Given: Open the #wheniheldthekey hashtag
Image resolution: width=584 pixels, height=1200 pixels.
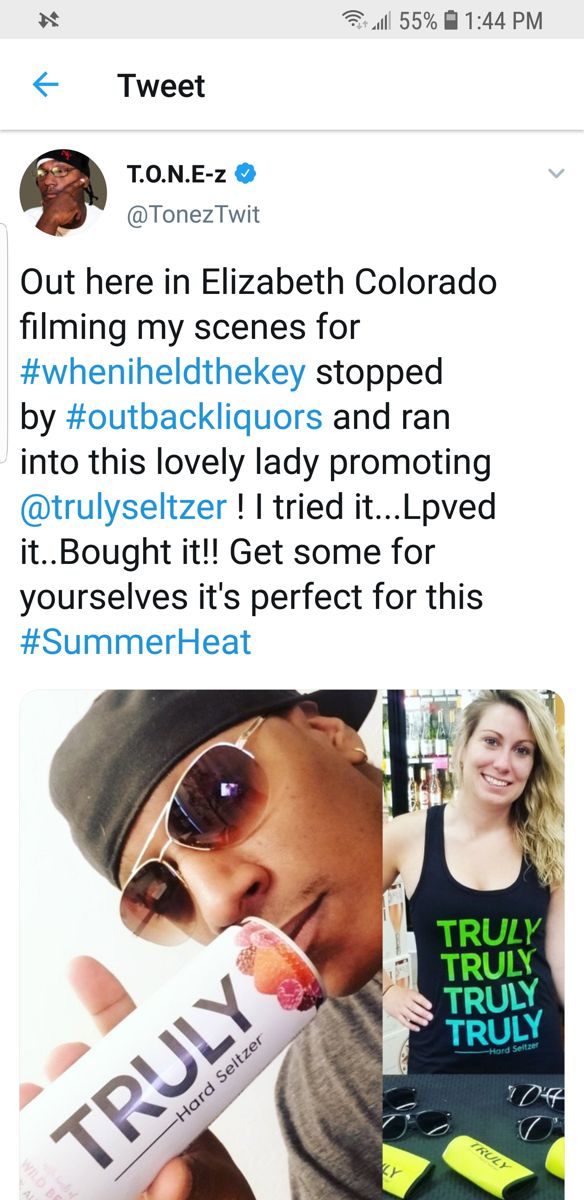Looking at the screenshot, I should point(162,372).
